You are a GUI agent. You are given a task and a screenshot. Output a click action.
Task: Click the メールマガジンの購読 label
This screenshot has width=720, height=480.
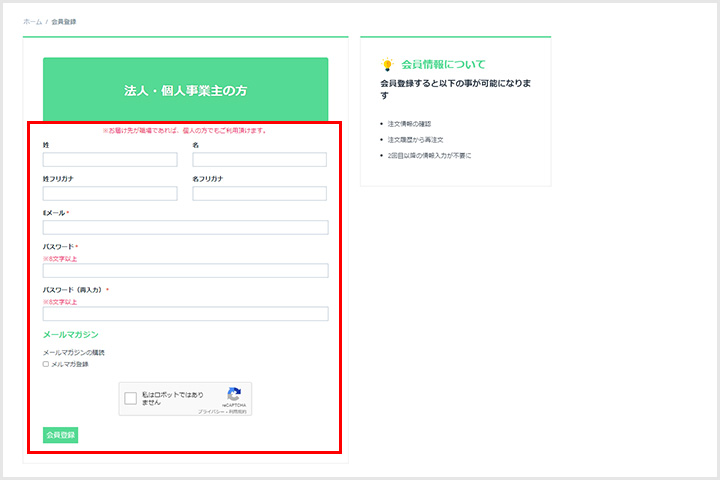74,353
